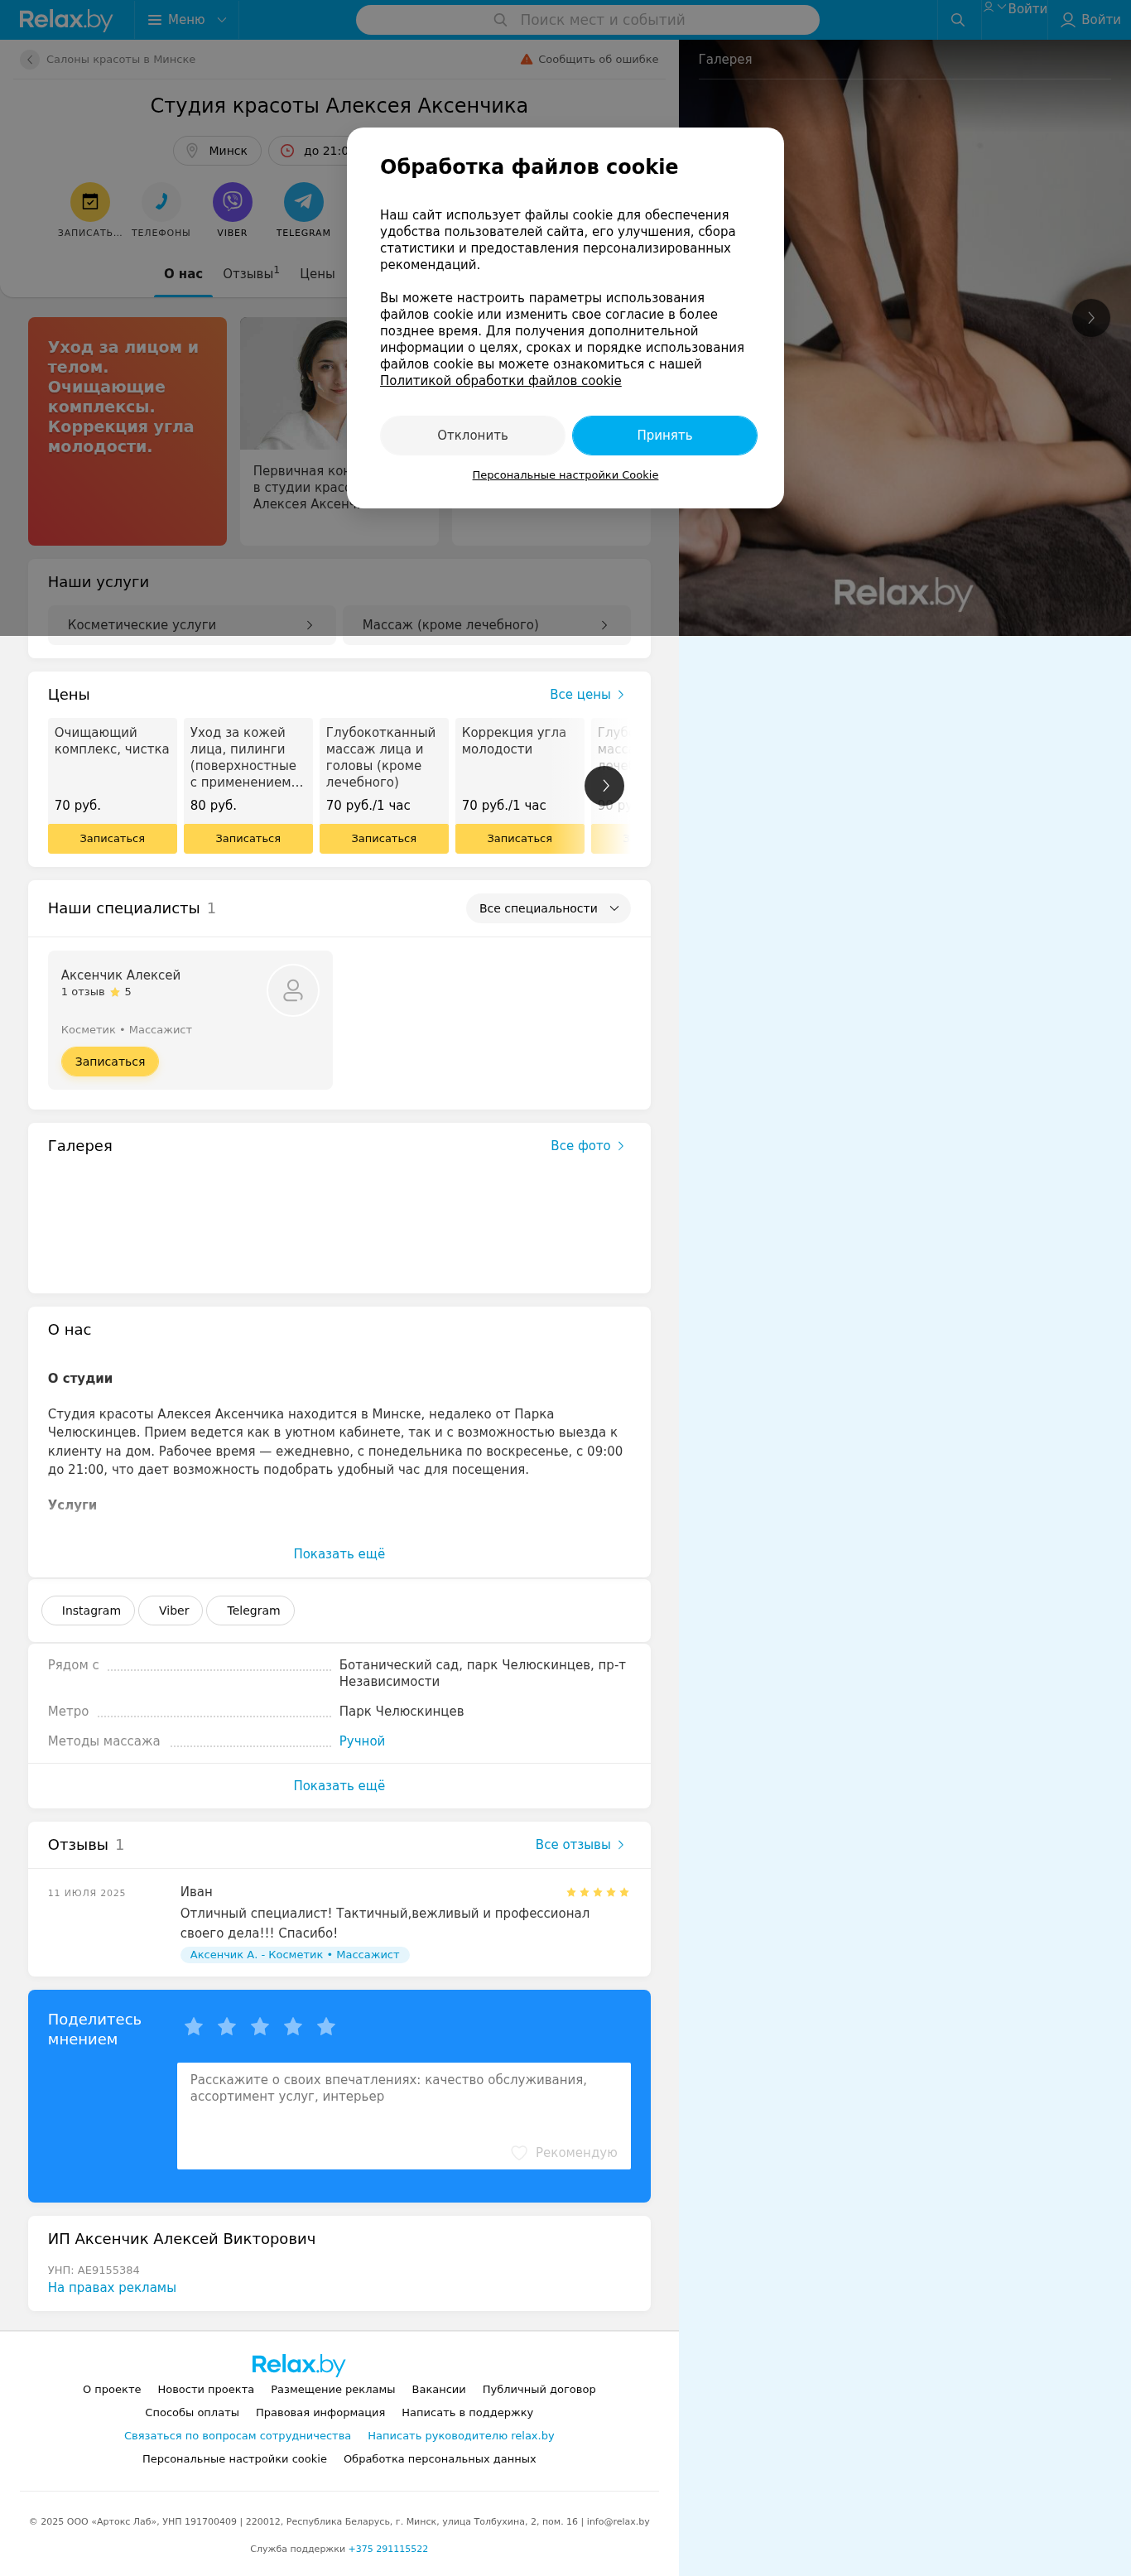Click the Минск location chip
Image resolution: width=1131 pixels, height=2576 pixels.
217,151
